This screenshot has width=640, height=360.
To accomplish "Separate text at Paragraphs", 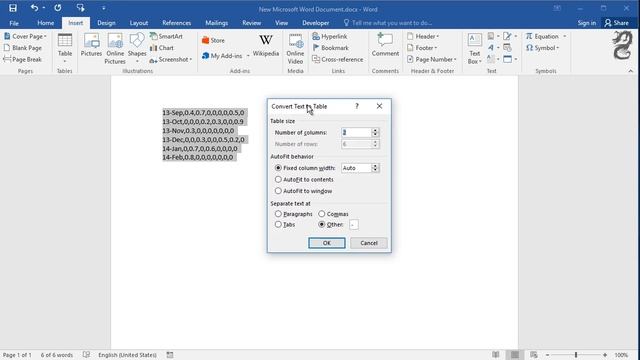I will point(293,213).
